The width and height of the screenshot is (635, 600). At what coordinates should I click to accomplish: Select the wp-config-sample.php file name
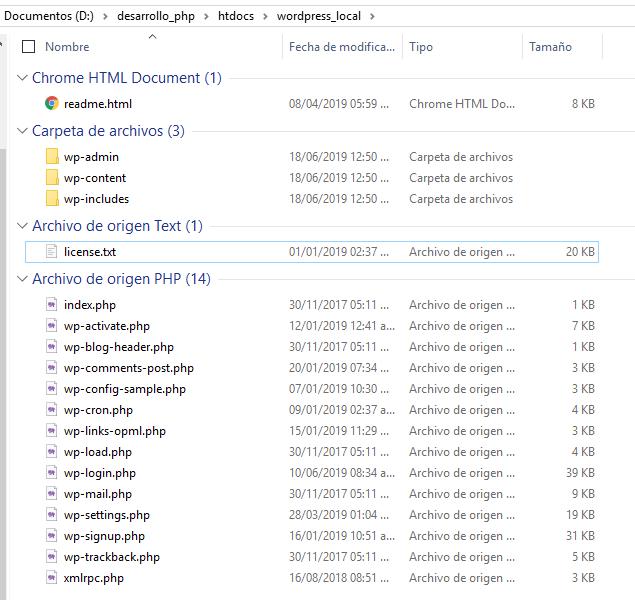(x=125, y=389)
